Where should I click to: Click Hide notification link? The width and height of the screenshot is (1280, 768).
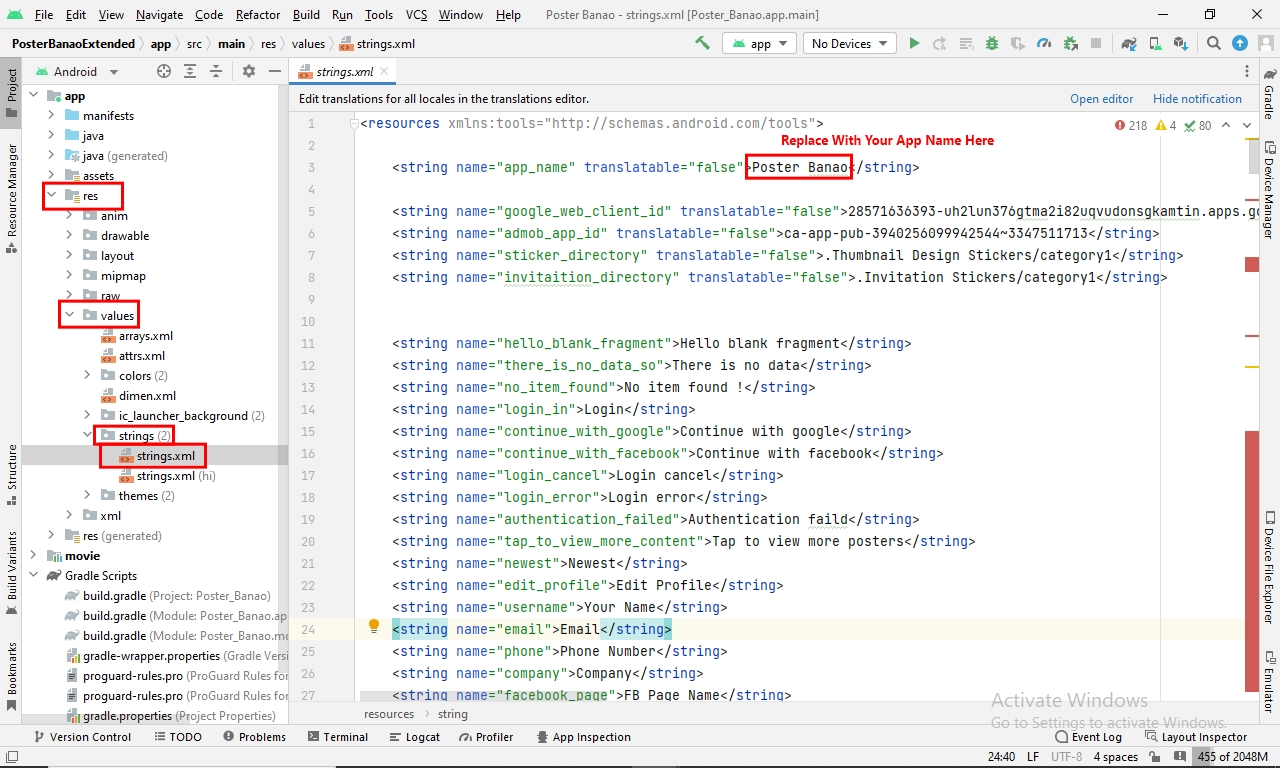[x=1197, y=99]
